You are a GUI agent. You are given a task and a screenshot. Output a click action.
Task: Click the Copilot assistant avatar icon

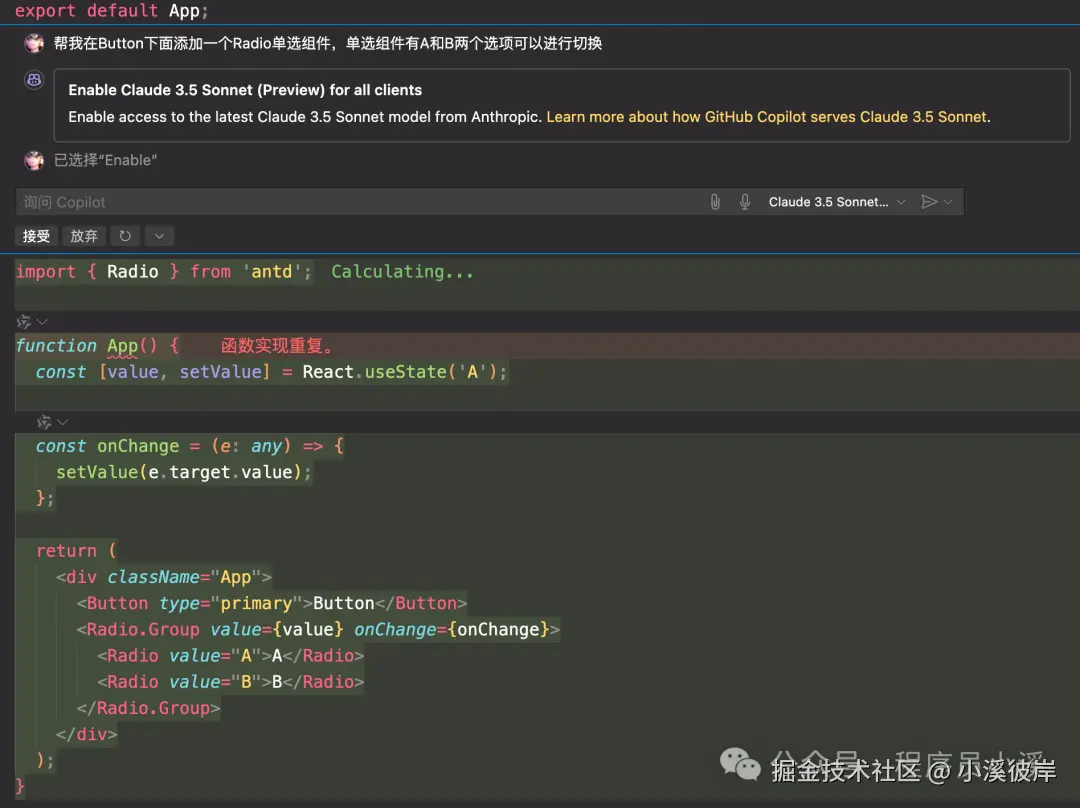coord(33,79)
